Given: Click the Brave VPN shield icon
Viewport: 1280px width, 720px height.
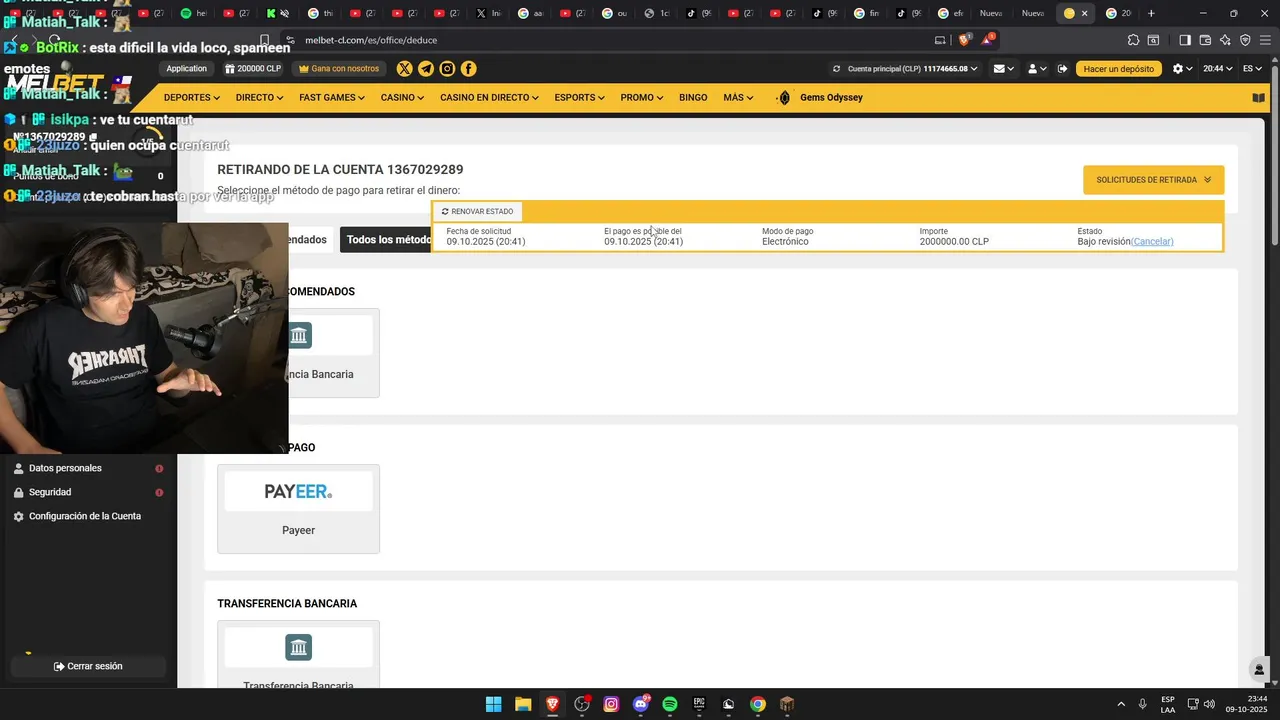Looking at the screenshot, I should 1245,40.
